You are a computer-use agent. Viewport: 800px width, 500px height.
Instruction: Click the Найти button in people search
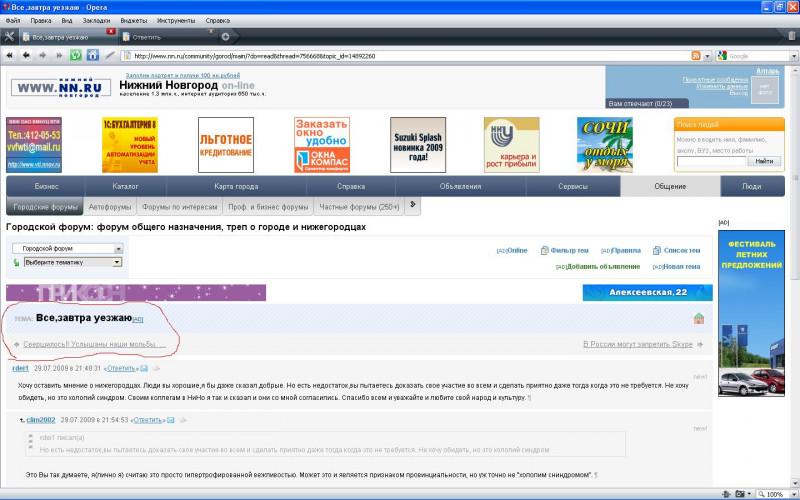(764, 161)
